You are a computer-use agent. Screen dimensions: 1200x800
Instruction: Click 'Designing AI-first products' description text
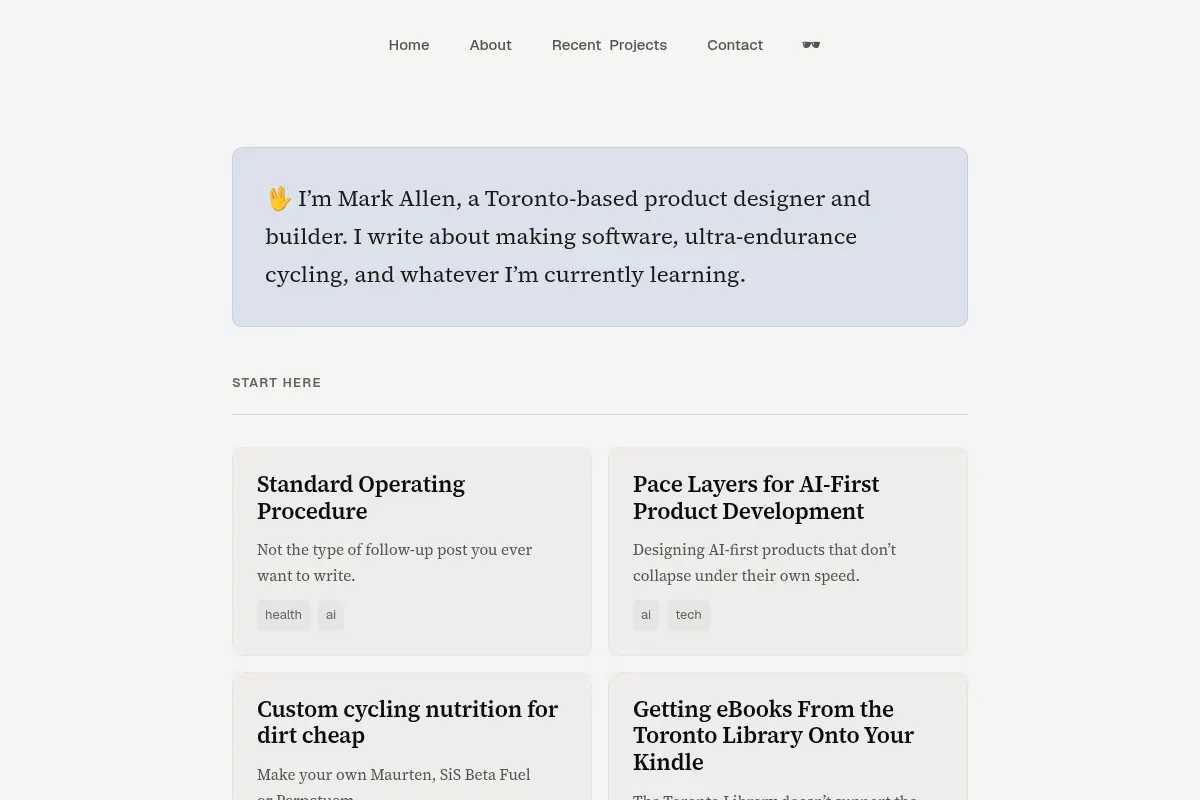point(765,563)
